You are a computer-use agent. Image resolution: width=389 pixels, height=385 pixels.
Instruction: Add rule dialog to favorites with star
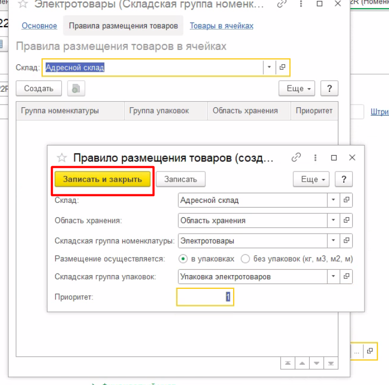click(62, 158)
